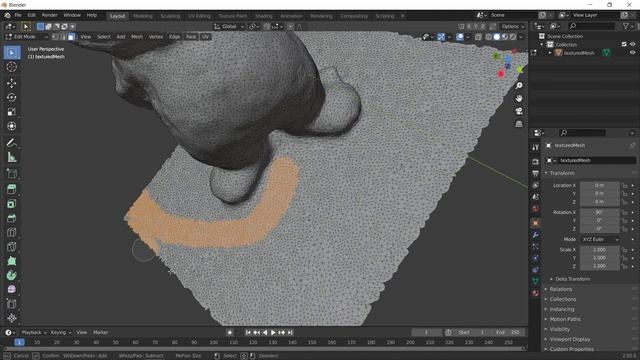Viewport: 640px width, 360px height.
Task: Enable Vertex select mode
Action: [55, 37]
